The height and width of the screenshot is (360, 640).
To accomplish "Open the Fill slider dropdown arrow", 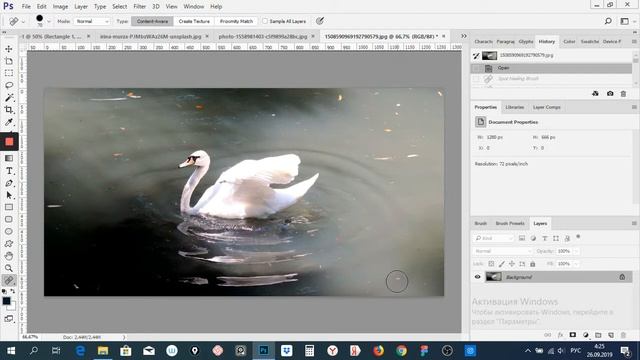I will pos(576,264).
